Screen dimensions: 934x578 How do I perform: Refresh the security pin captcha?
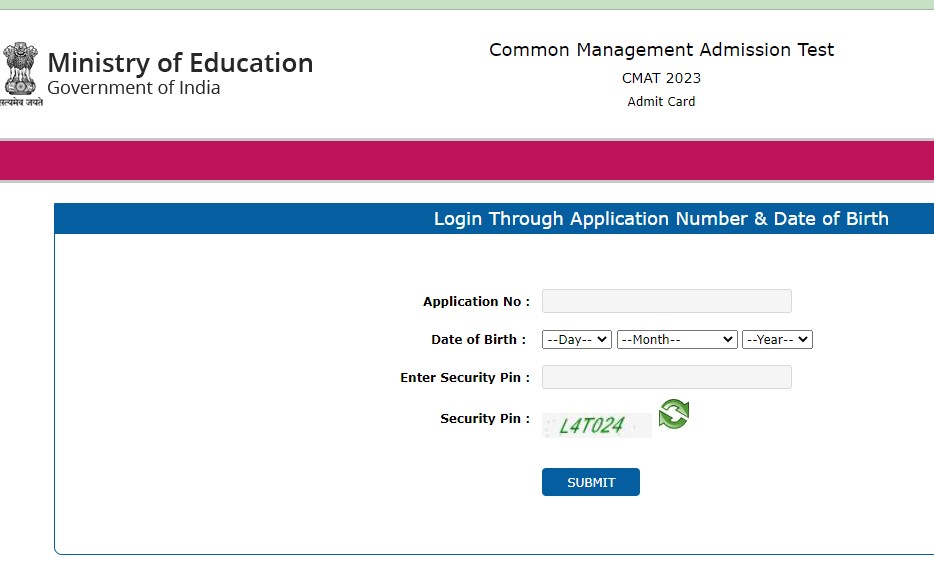click(x=674, y=414)
